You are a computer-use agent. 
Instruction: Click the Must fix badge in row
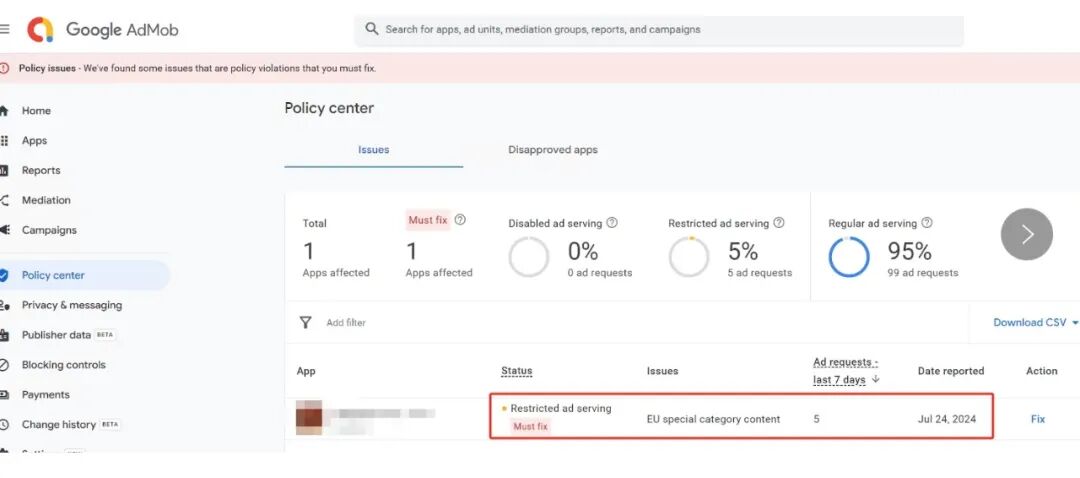530,426
